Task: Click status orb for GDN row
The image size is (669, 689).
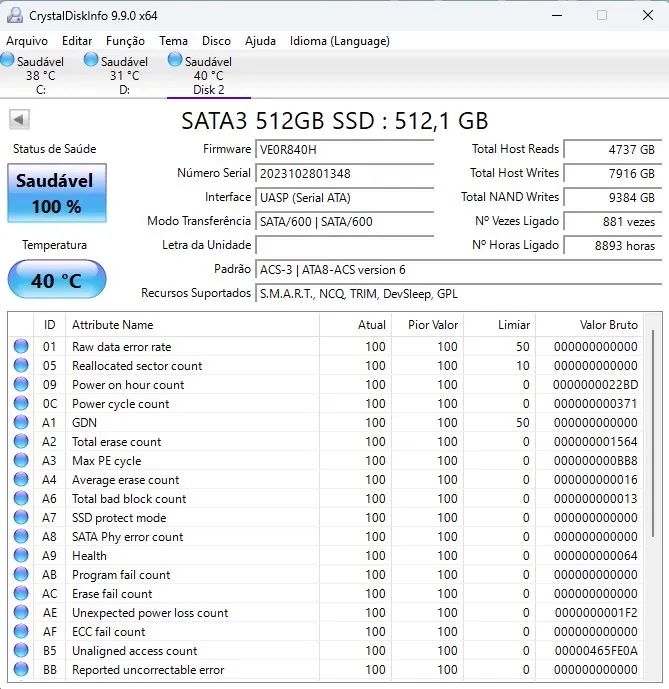Action: click(x=21, y=422)
